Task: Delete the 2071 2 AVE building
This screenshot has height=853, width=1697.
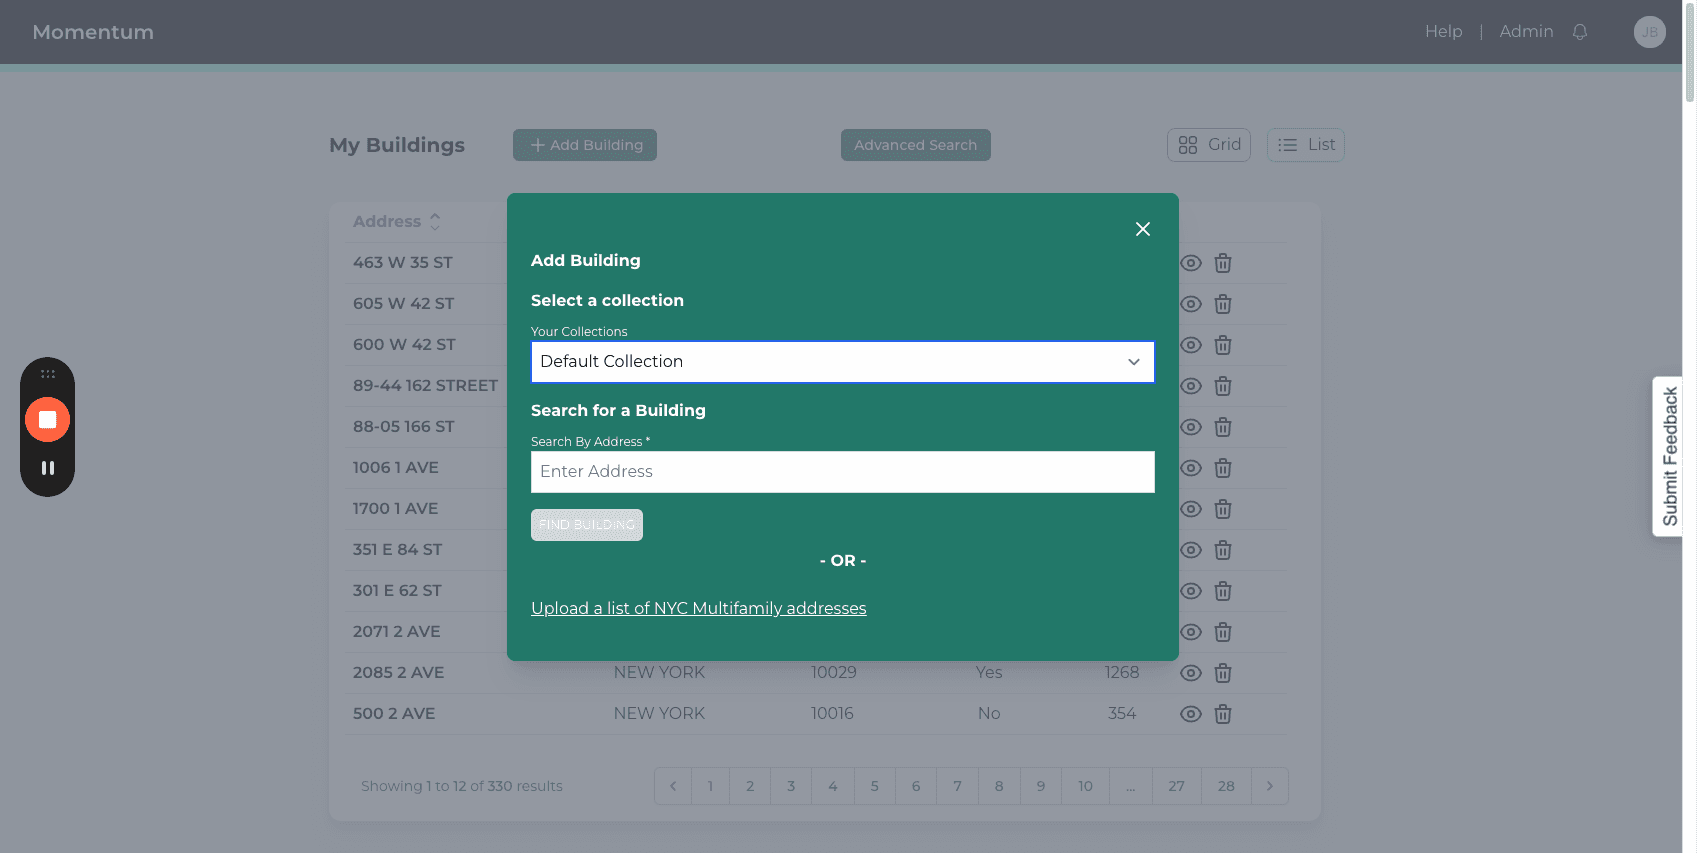Action: tap(1223, 632)
